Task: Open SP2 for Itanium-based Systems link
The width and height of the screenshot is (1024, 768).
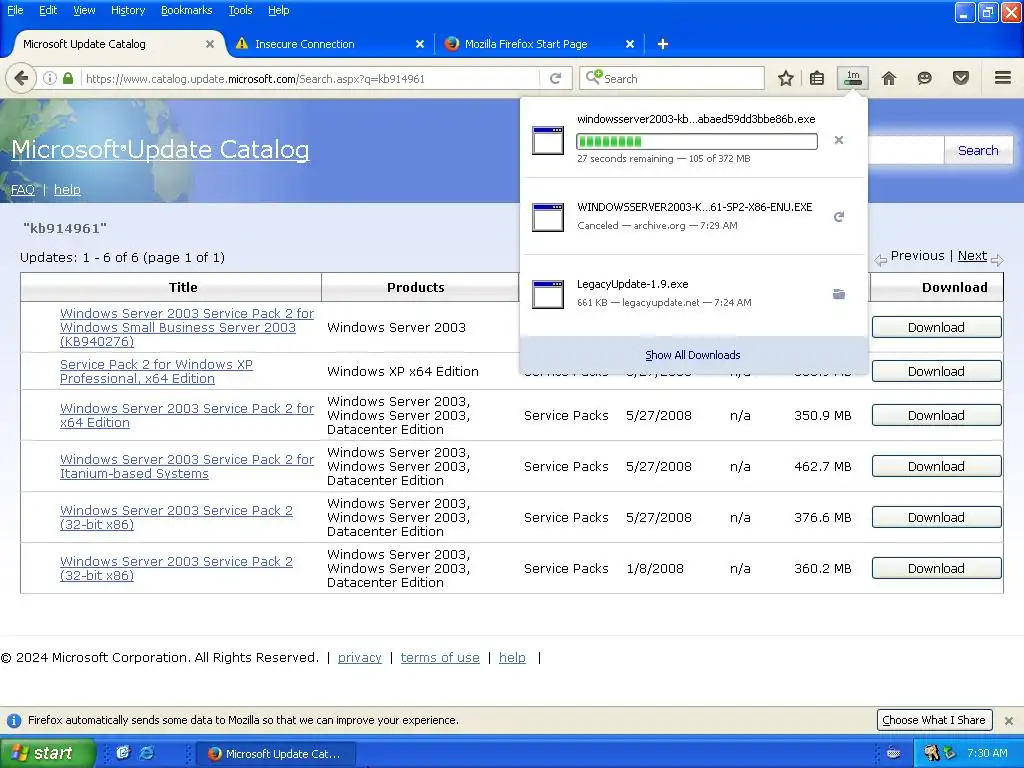Action: [187, 466]
